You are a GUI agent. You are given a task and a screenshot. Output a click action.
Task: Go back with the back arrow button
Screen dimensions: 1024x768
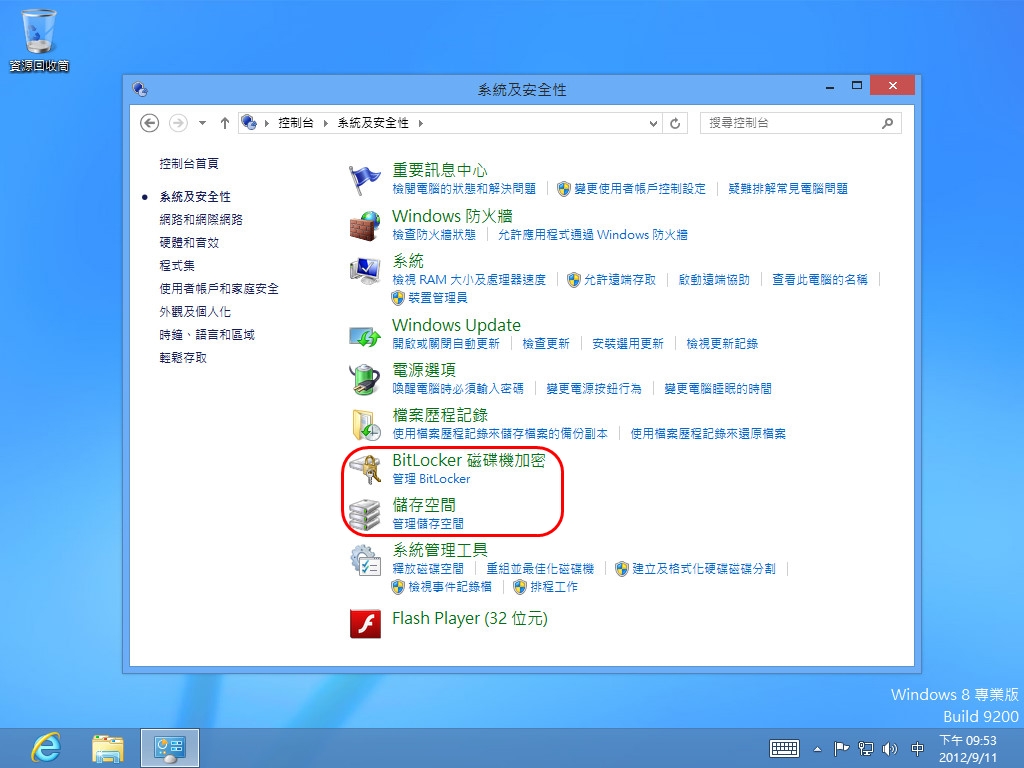point(150,123)
